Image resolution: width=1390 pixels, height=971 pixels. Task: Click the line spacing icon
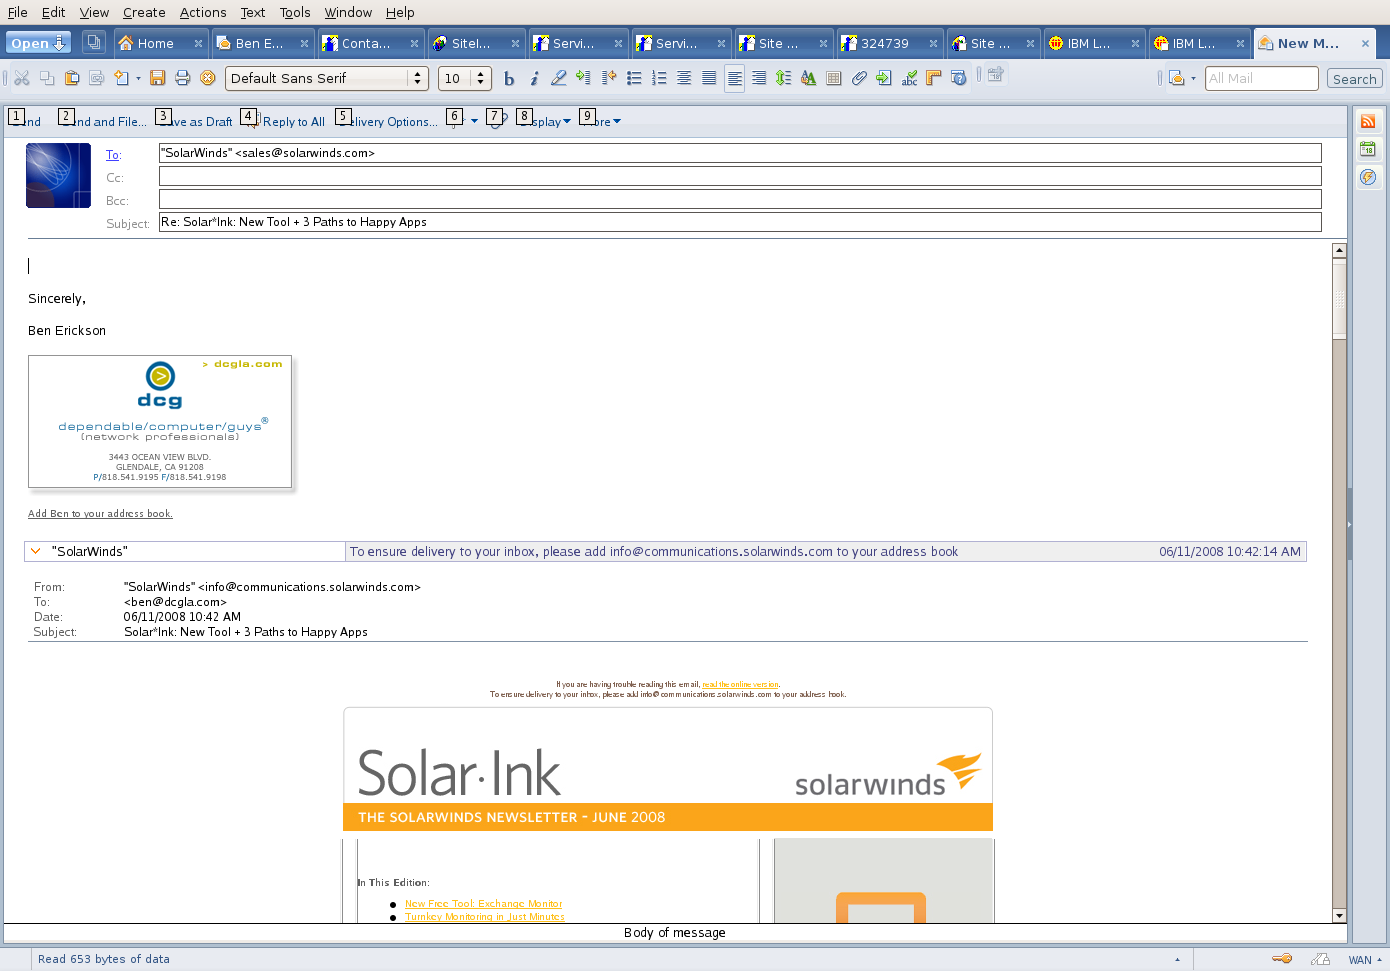(784, 78)
